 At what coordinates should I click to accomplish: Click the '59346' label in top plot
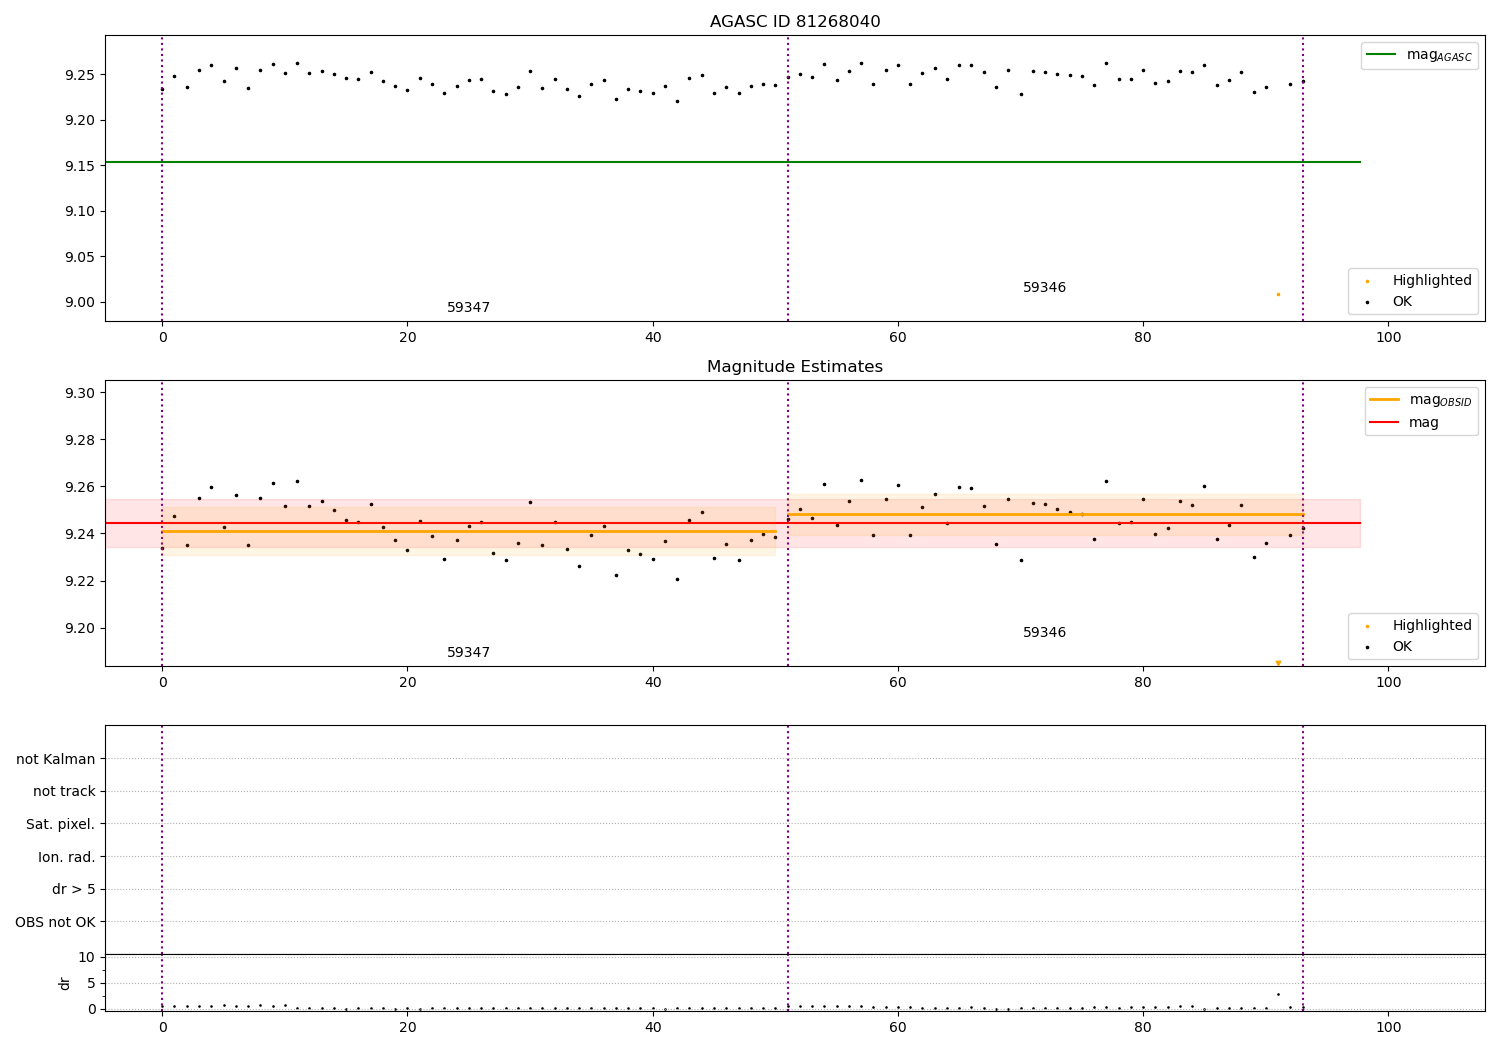[x=1044, y=288]
